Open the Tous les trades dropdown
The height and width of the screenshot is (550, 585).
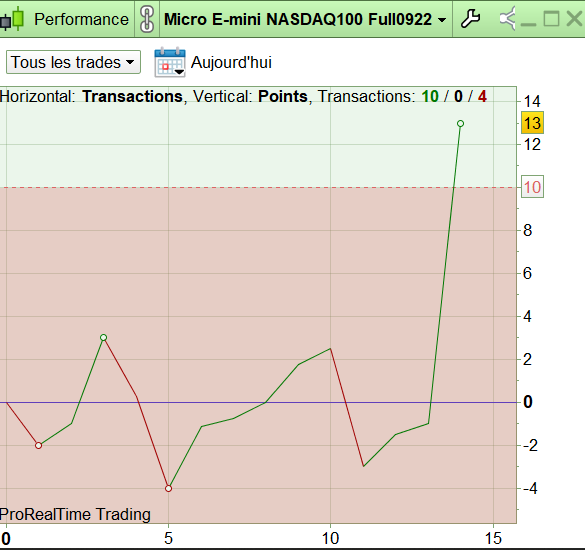click(x=73, y=62)
